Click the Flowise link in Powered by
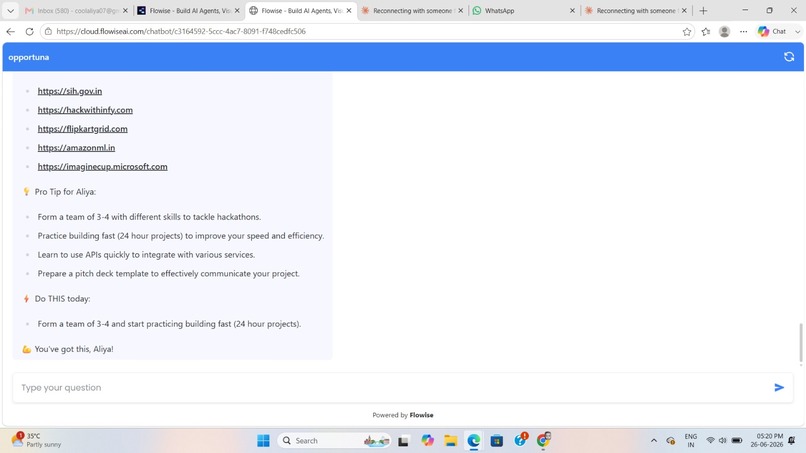The image size is (806, 453). pos(422,415)
